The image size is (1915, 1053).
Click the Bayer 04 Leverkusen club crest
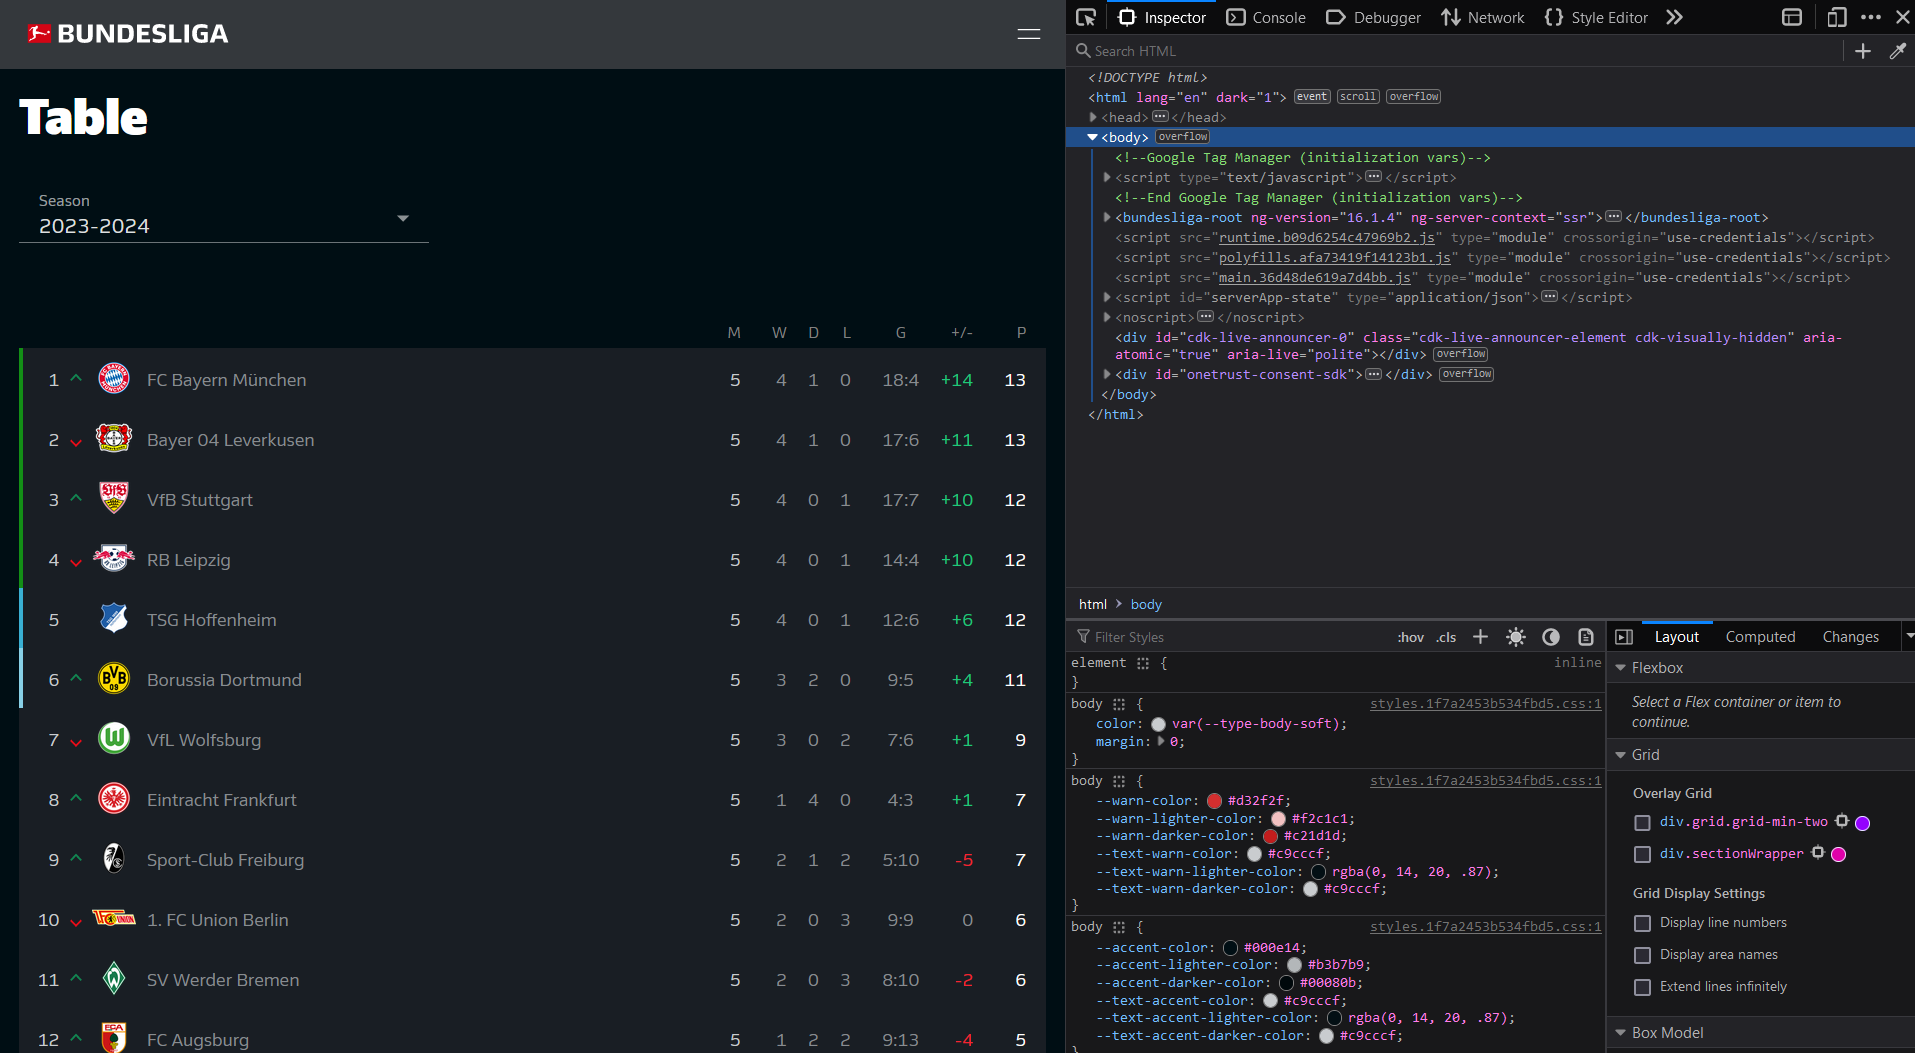114,439
